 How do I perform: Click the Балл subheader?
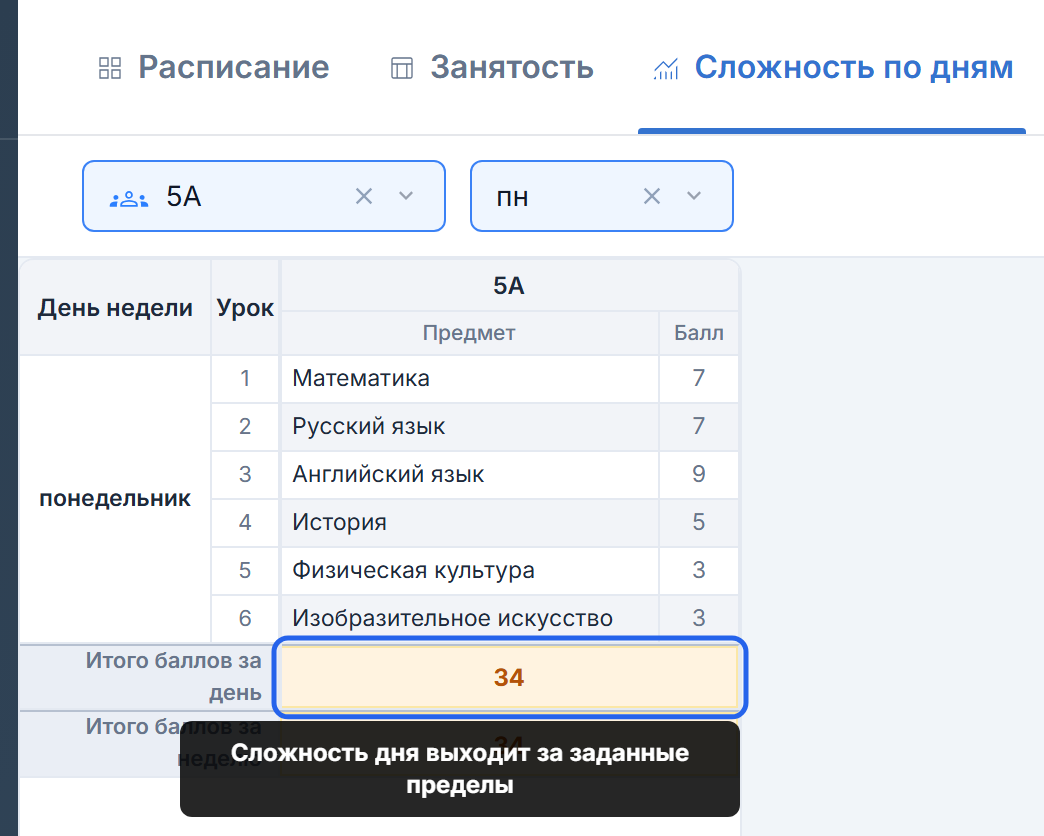click(x=698, y=333)
